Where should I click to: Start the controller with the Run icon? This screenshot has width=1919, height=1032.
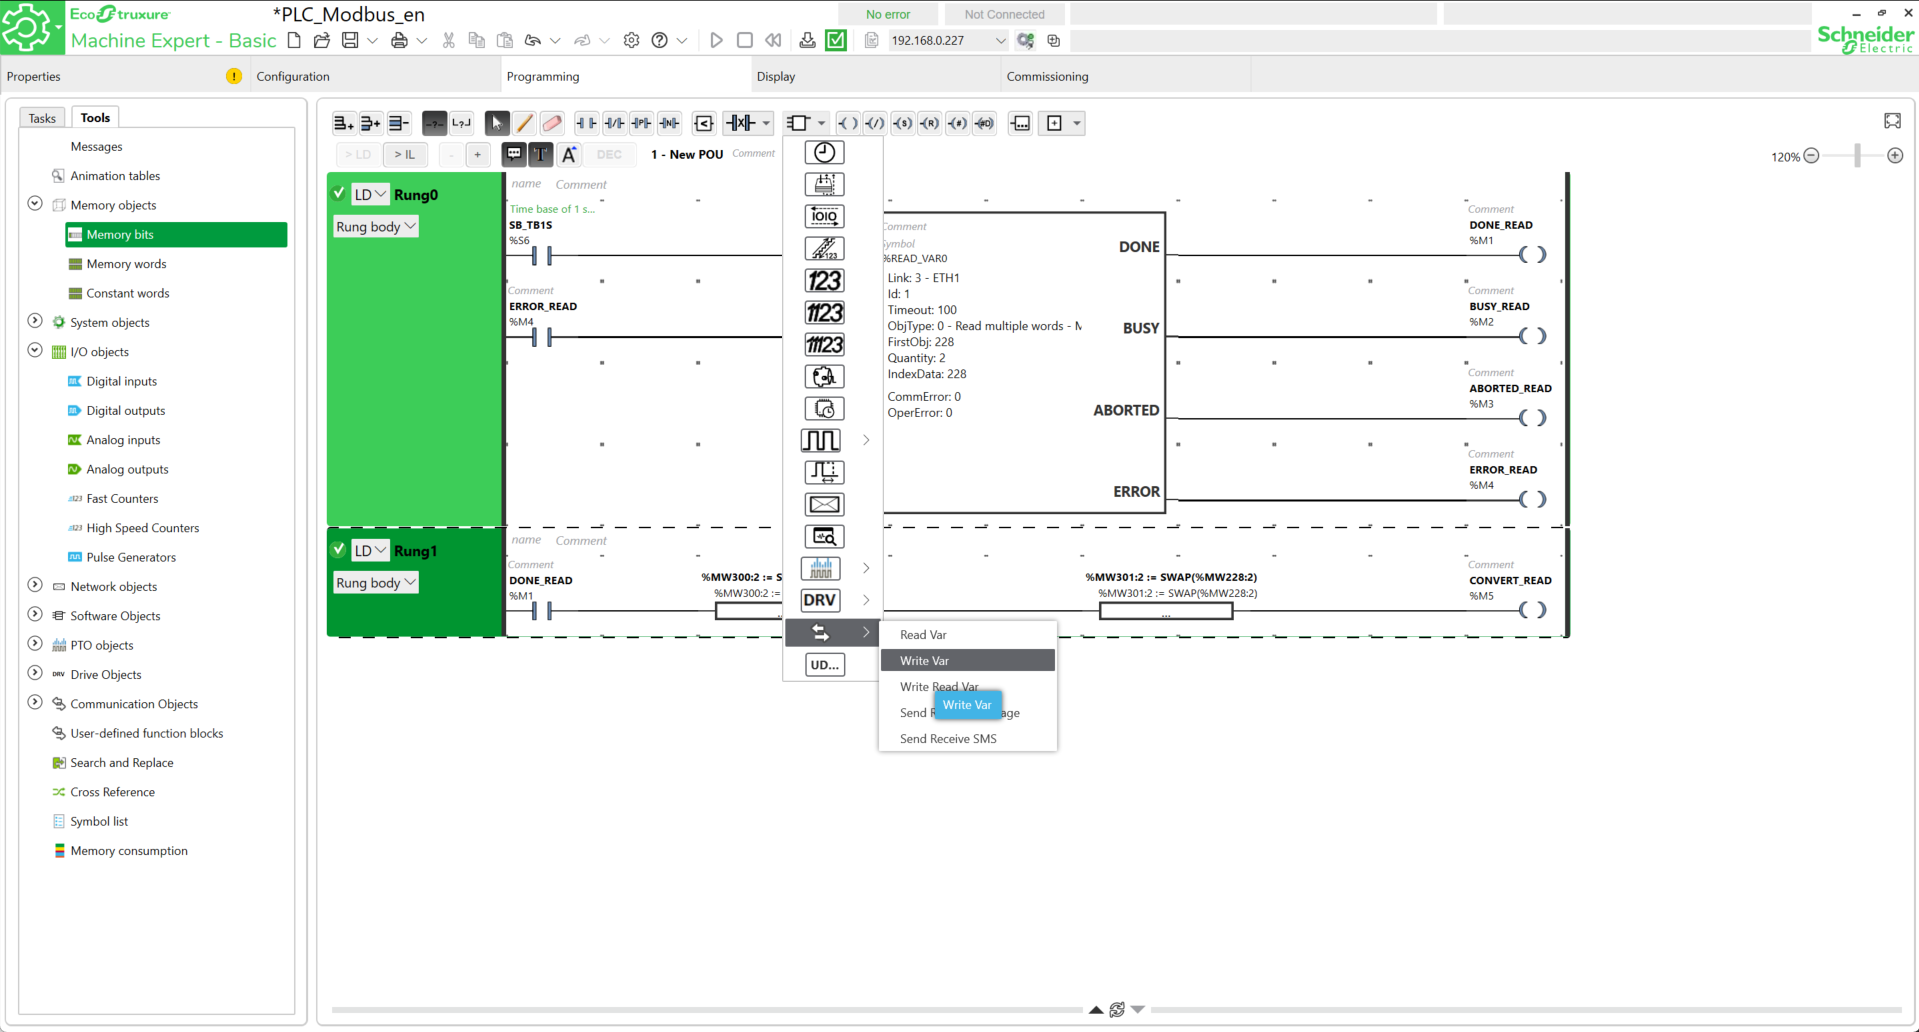click(x=716, y=41)
